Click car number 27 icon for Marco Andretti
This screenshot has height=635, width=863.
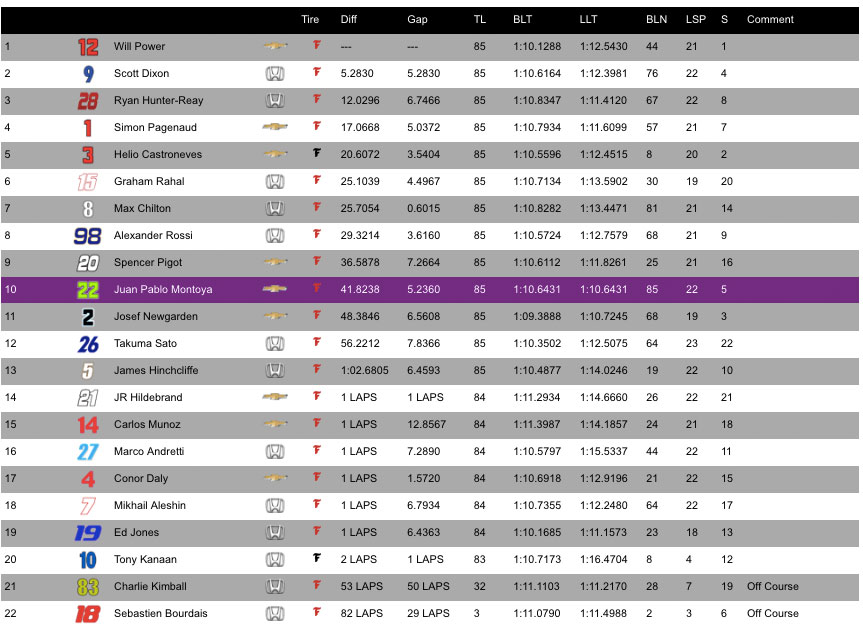click(x=88, y=452)
